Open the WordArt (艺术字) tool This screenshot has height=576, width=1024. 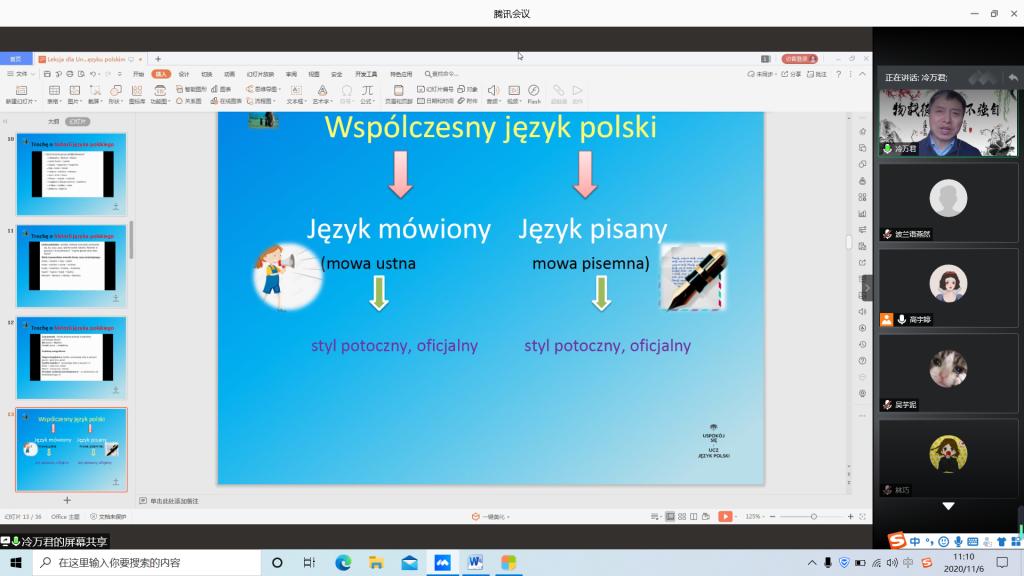321,91
